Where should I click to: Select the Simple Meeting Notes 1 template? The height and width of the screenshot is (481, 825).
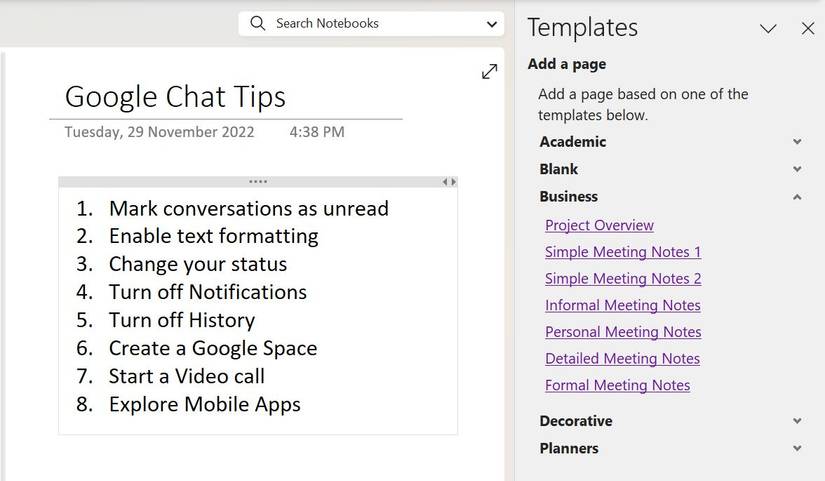click(x=622, y=252)
